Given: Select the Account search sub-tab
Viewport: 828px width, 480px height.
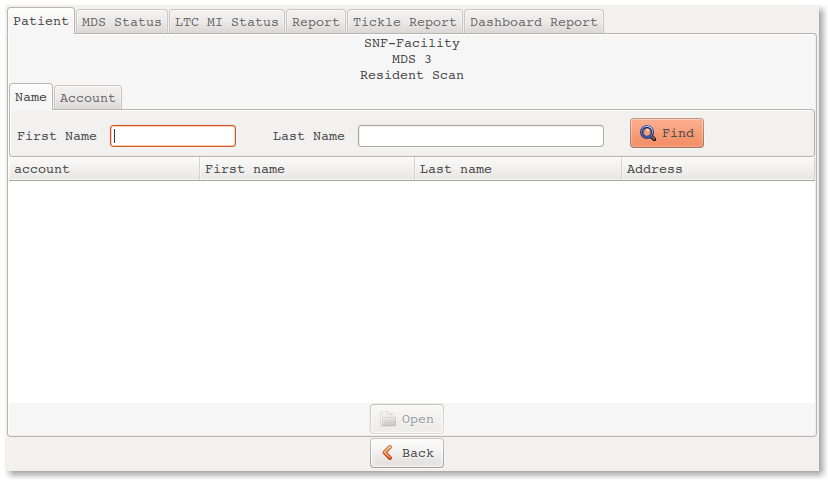Looking at the screenshot, I should 87,98.
